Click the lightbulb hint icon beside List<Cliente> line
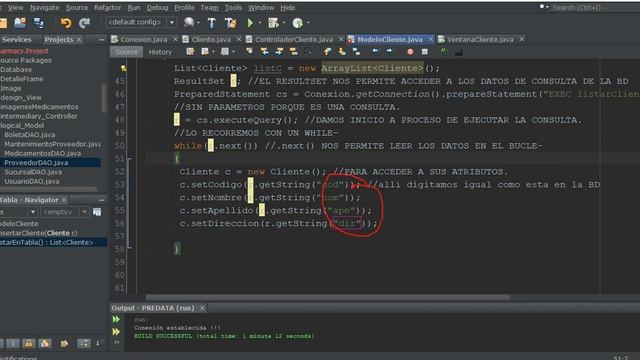Screen dimensions: 640x360 coord(123,68)
